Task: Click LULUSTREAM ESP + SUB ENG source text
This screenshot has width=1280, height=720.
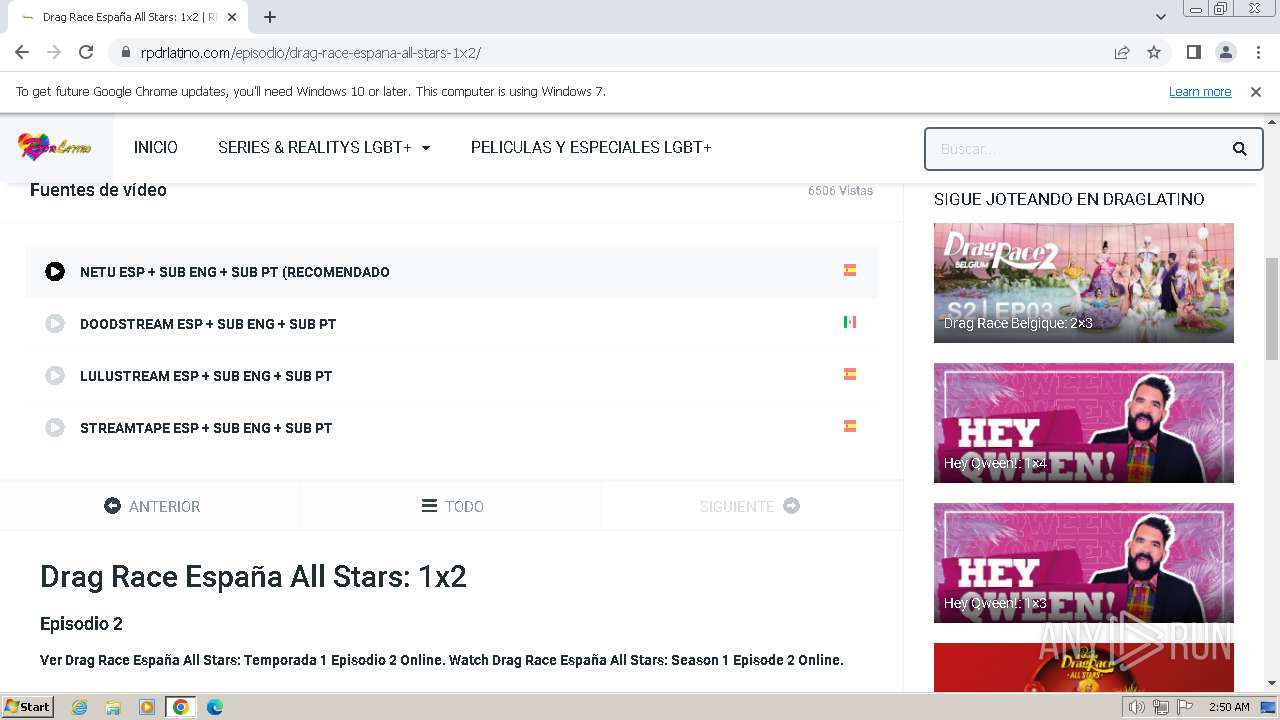Action: [x=206, y=376]
